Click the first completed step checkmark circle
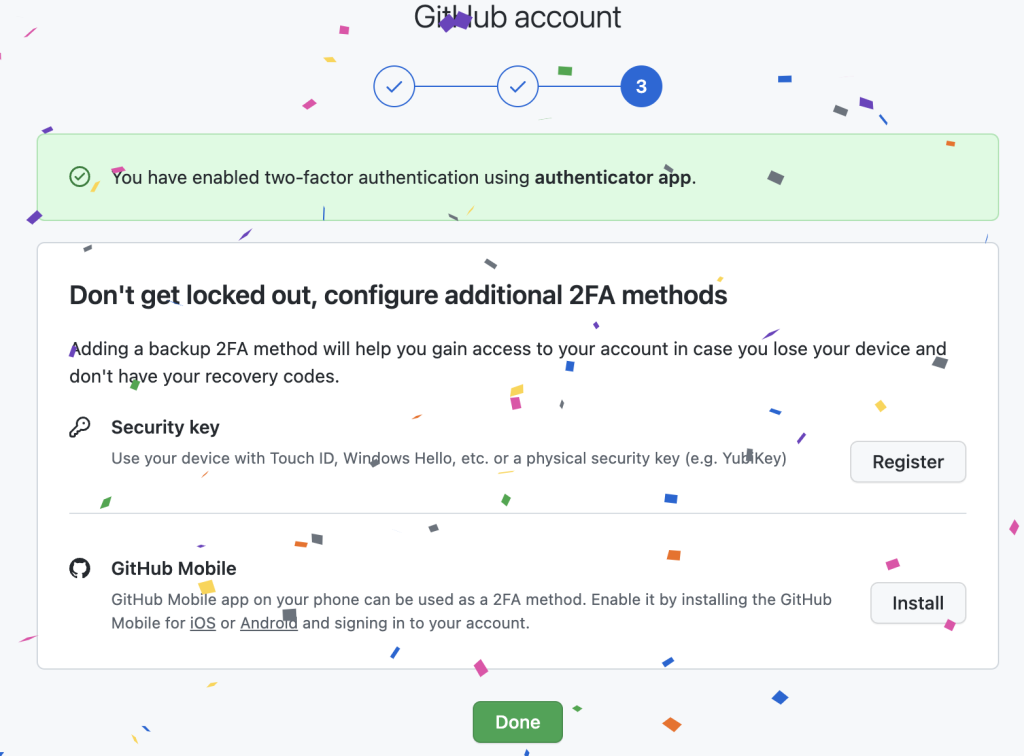Screen dimensions: 1024x756 click(x=394, y=87)
